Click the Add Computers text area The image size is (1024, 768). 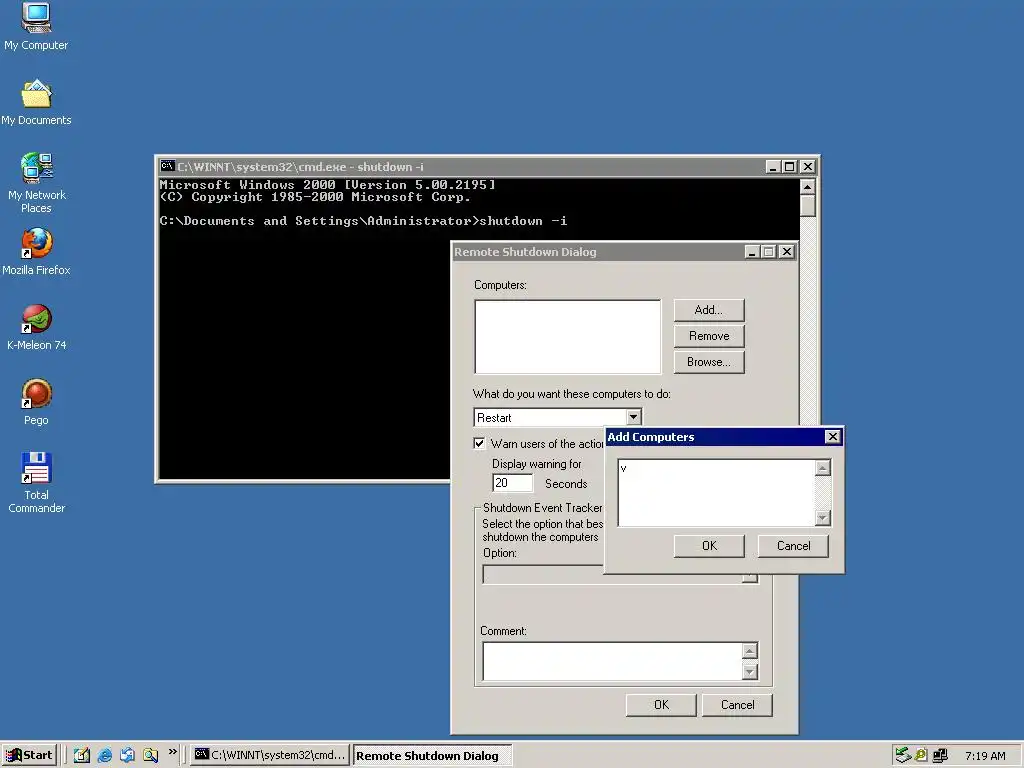(716, 492)
